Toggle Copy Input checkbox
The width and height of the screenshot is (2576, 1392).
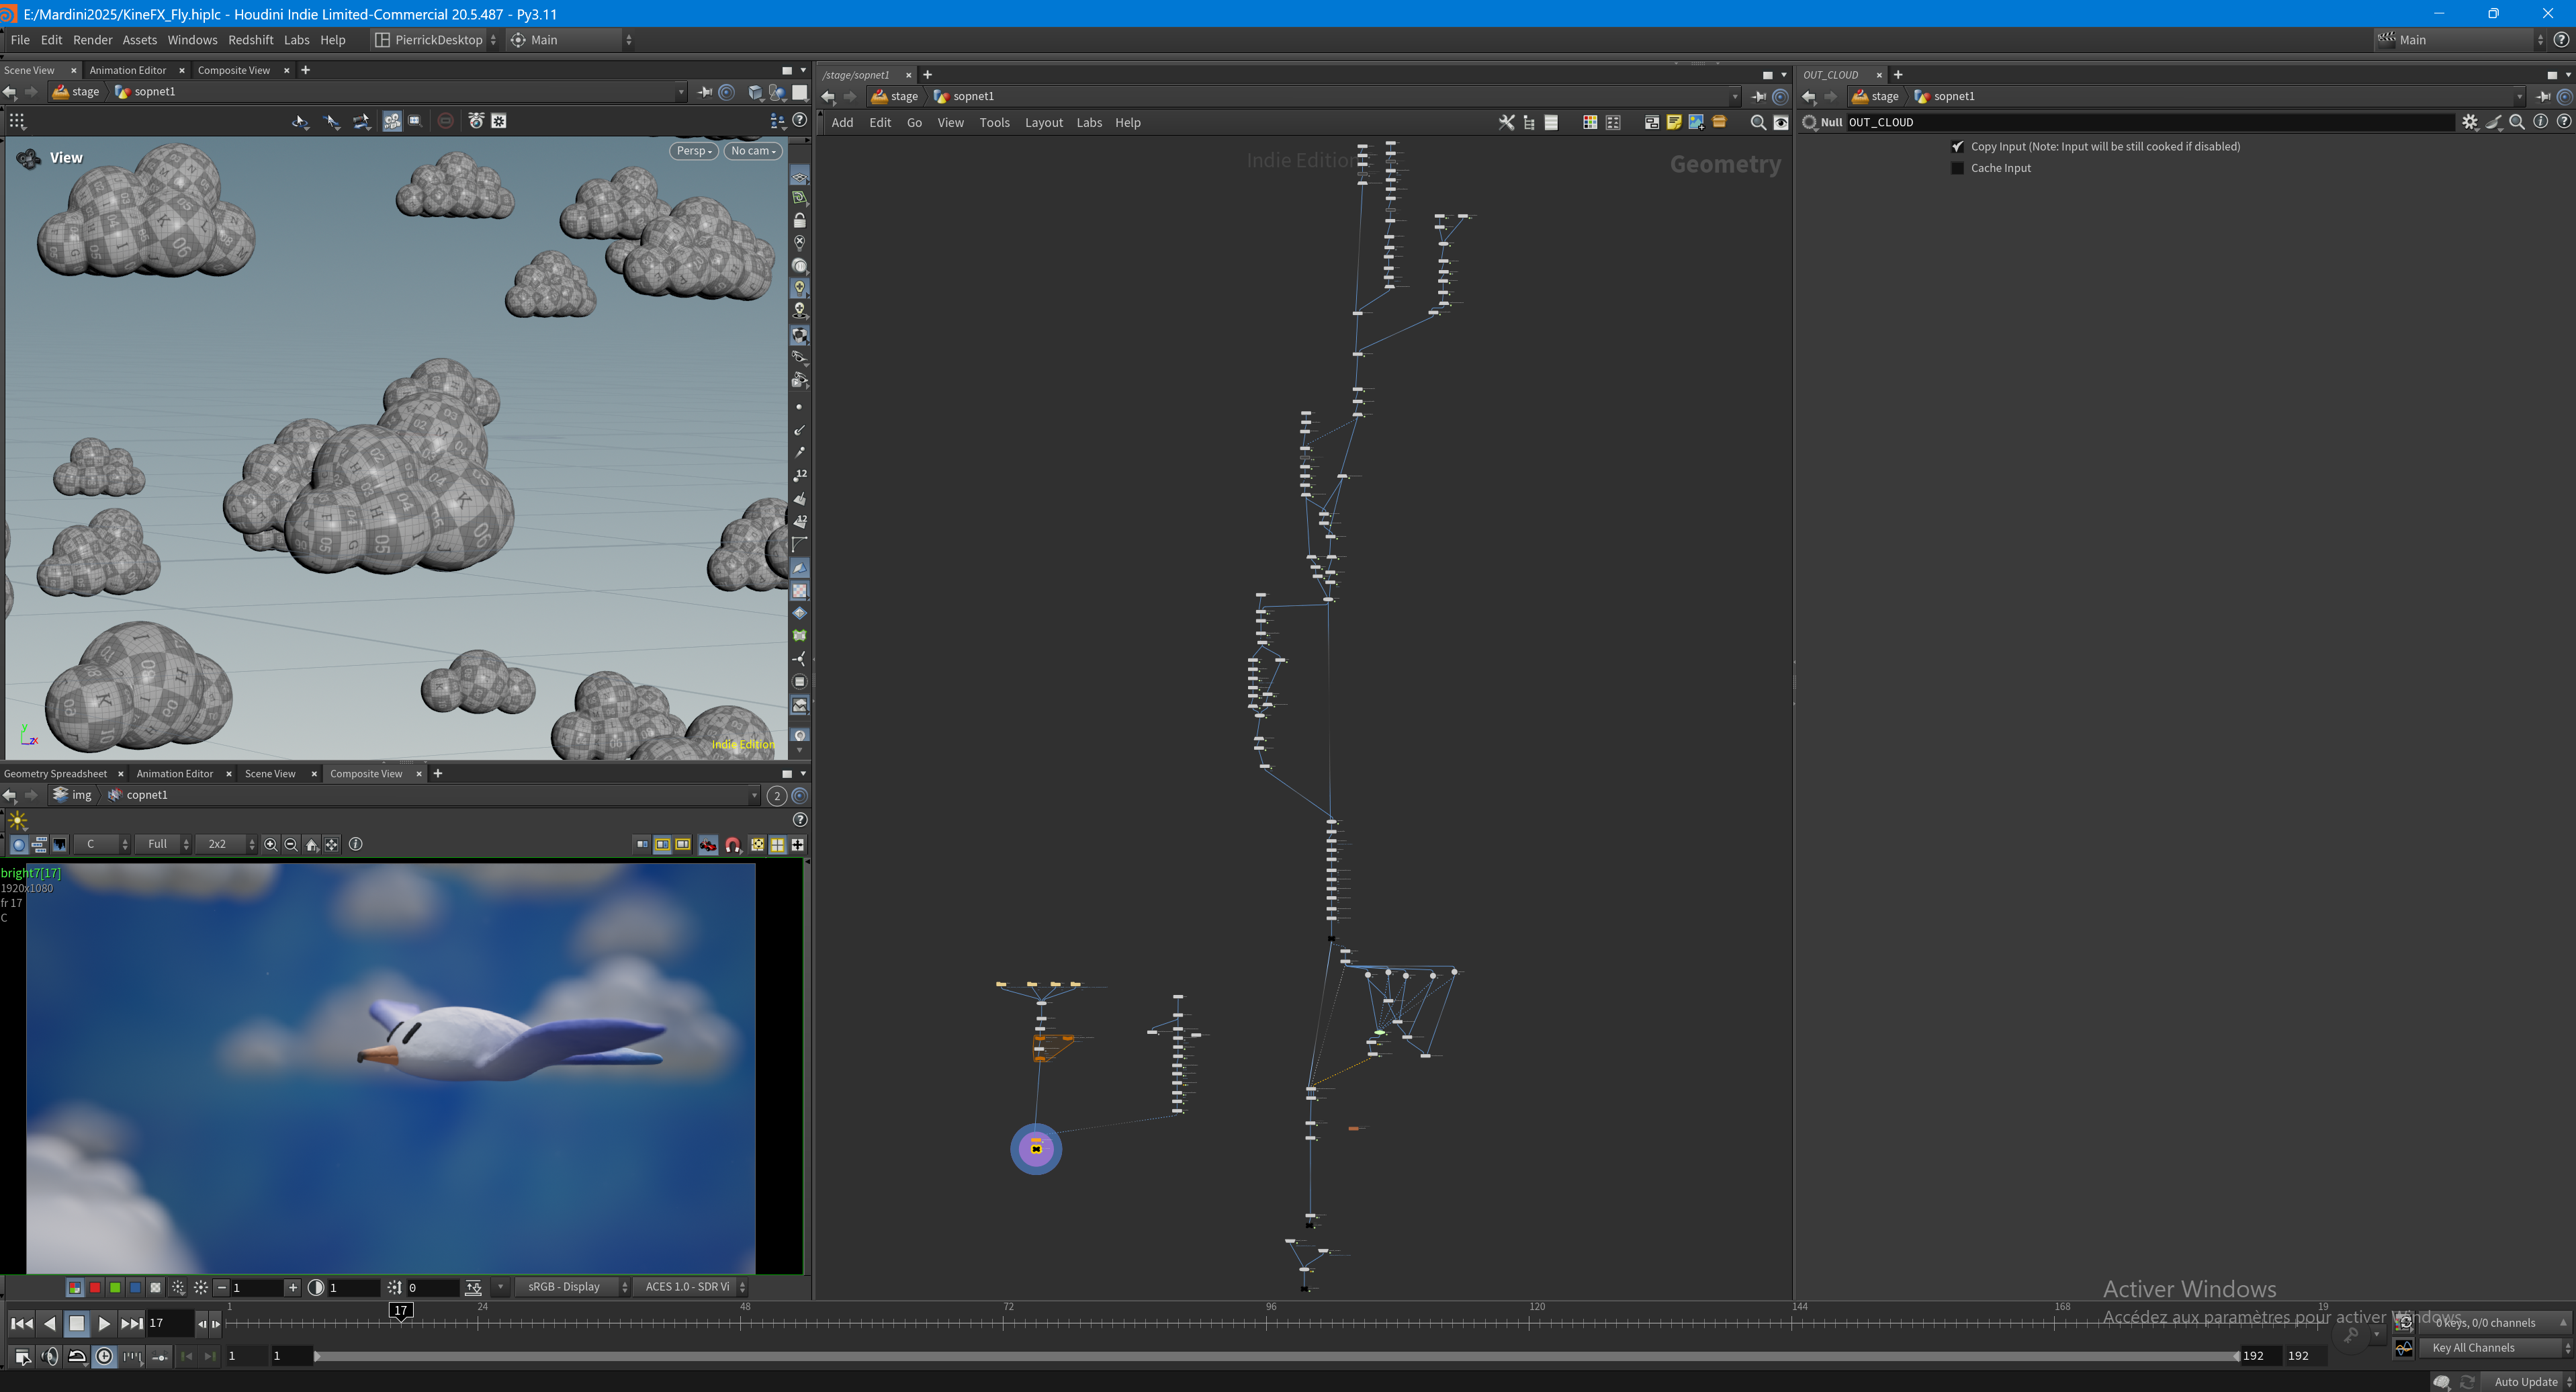tap(1957, 146)
